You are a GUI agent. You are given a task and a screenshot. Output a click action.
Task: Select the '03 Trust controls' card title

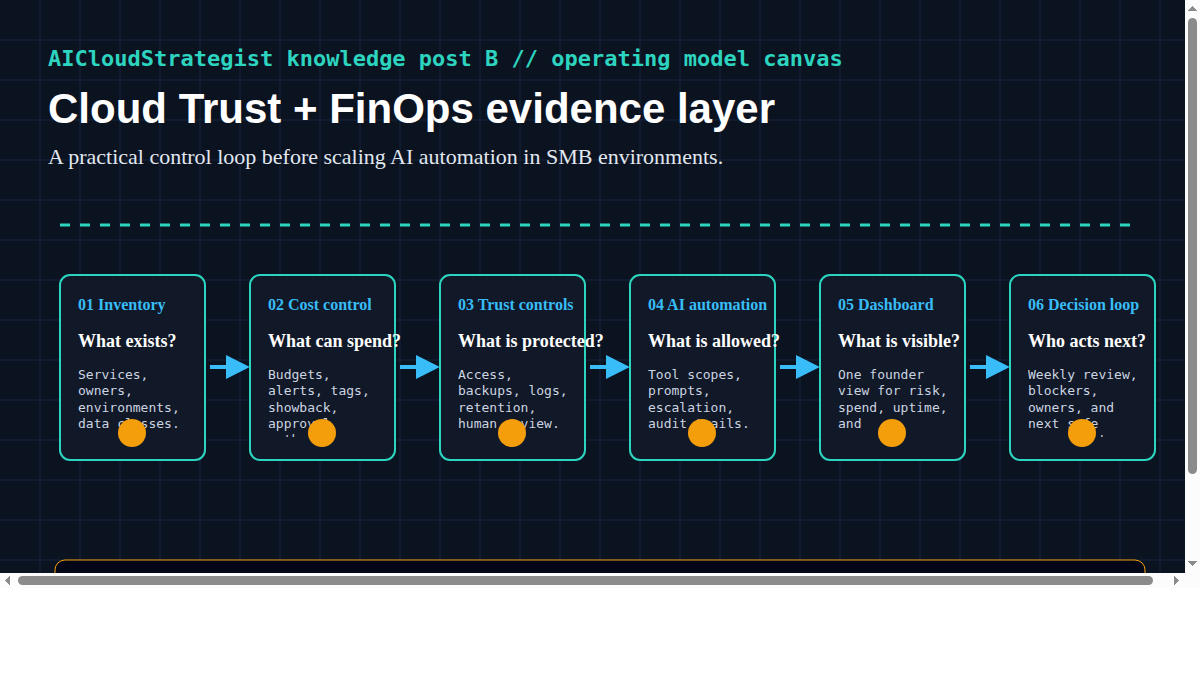pos(516,305)
